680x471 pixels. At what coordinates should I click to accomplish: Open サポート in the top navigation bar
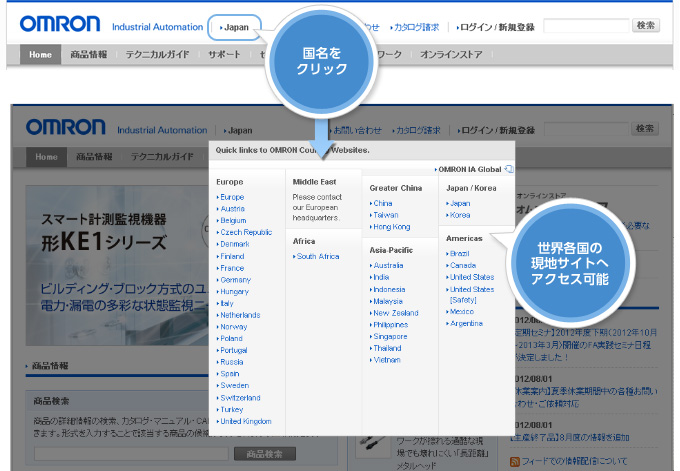click(224, 55)
